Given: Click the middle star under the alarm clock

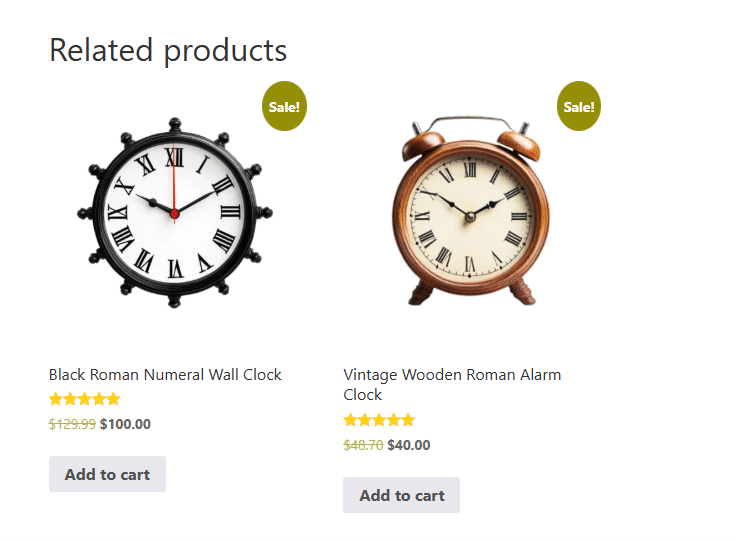Looking at the screenshot, I should click(379, 420).
